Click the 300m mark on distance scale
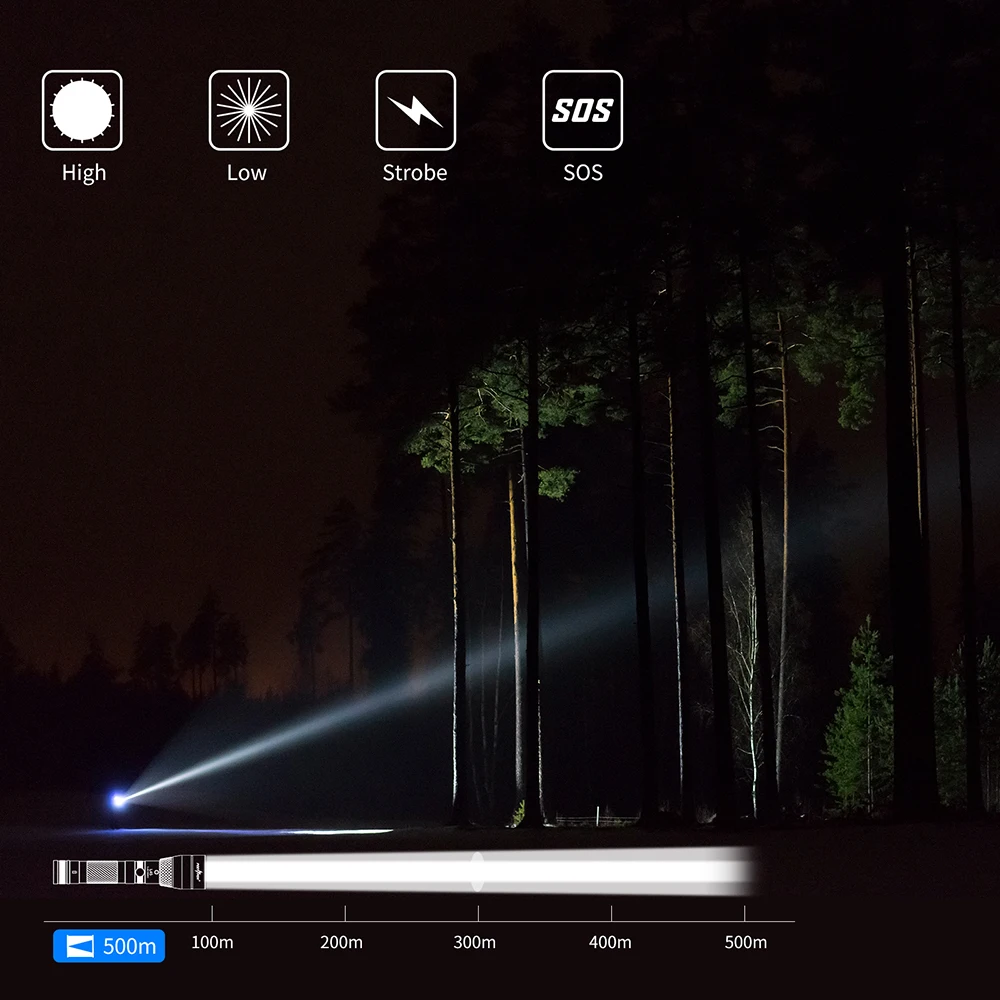The height and width of the screenshot is (1000, 1000). tap(474, 942)
